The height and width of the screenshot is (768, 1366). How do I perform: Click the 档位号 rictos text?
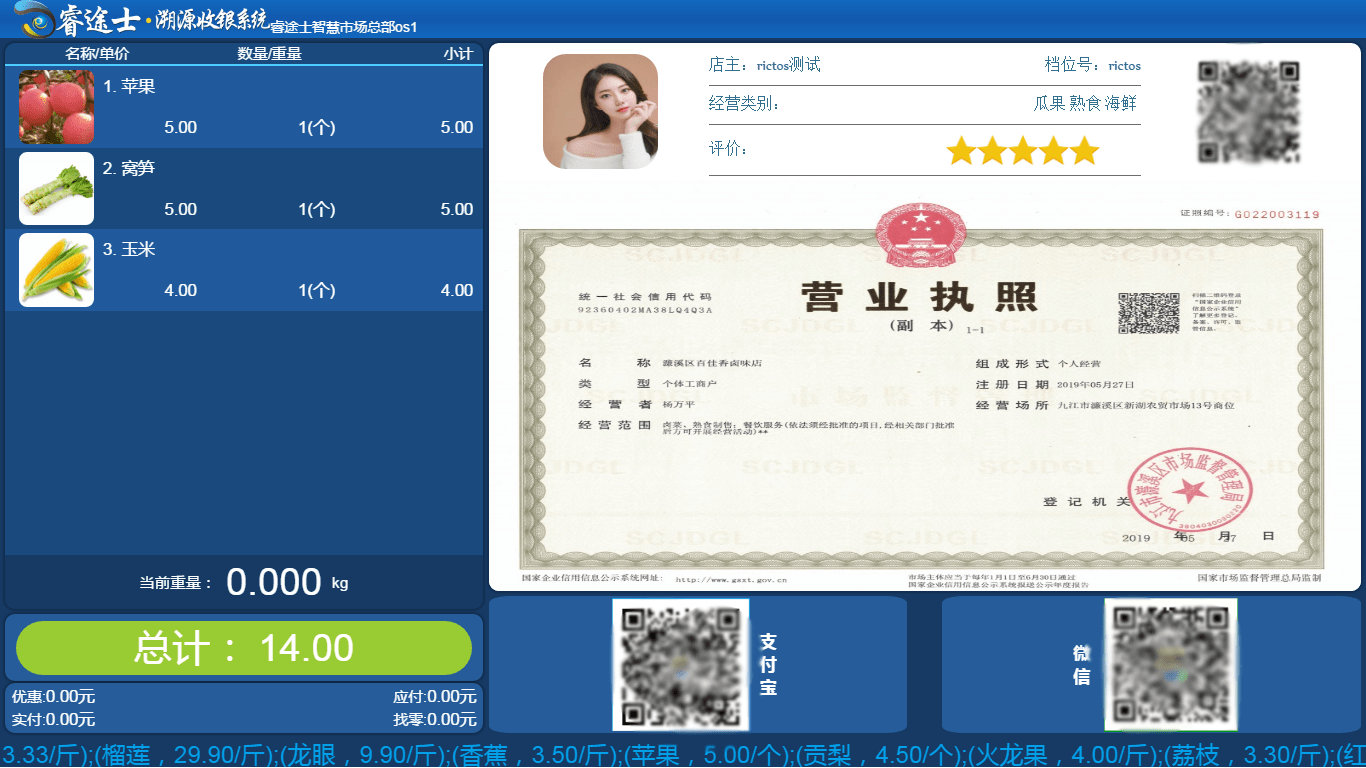(1092, 65)
